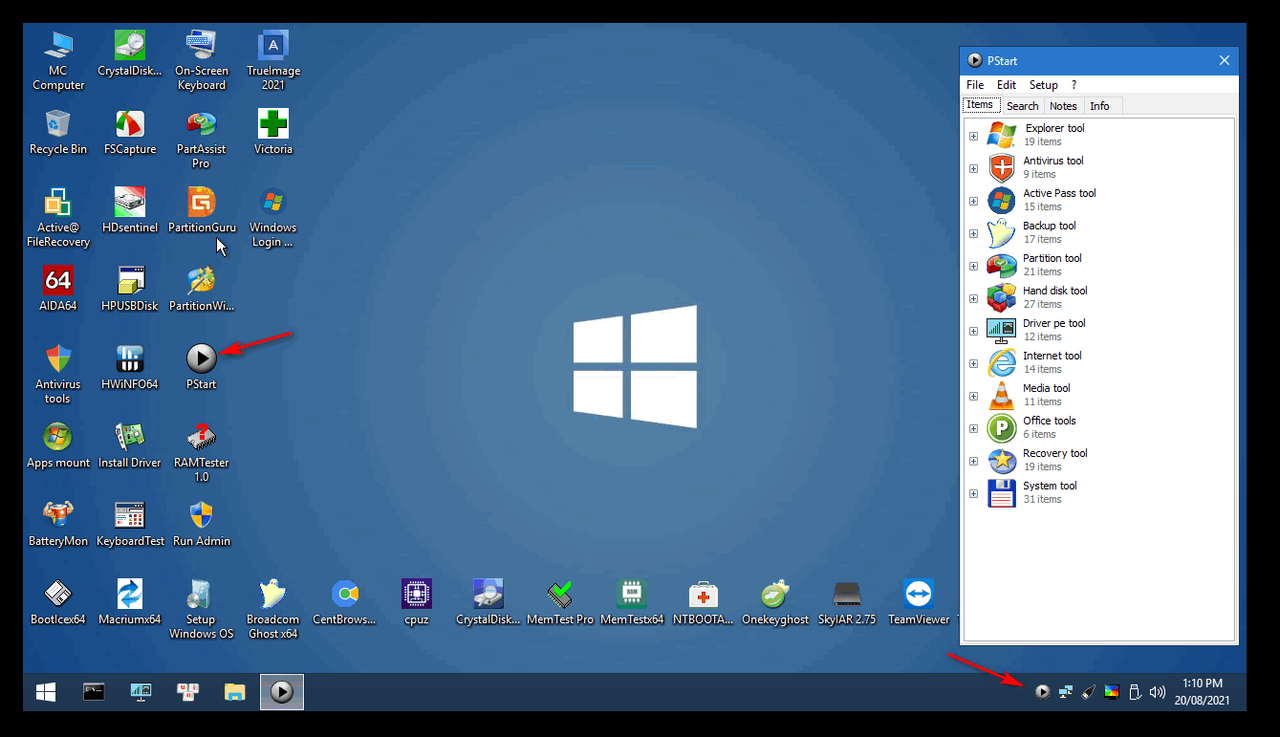1280x737 pixels.
Task: Open the ? help menu
Action: coord(1074,85)
